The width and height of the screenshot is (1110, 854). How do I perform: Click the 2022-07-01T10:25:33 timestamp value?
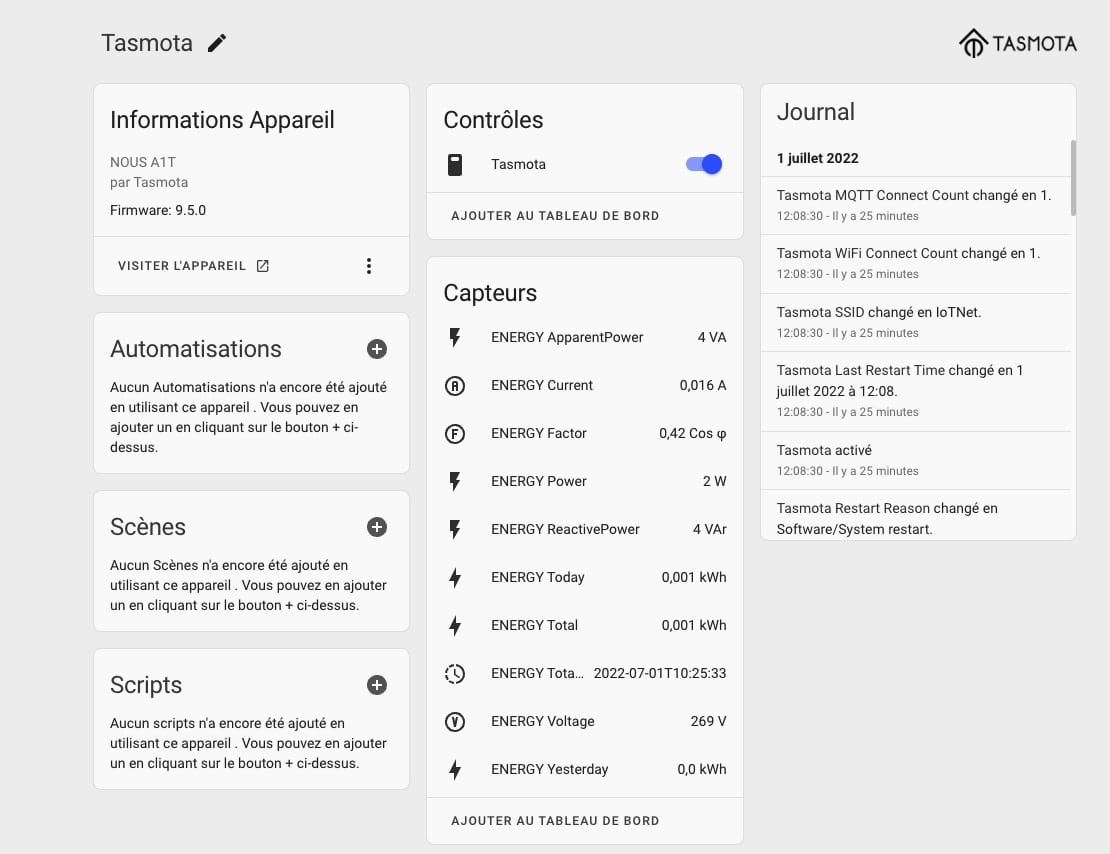click(x=660, y=673)
